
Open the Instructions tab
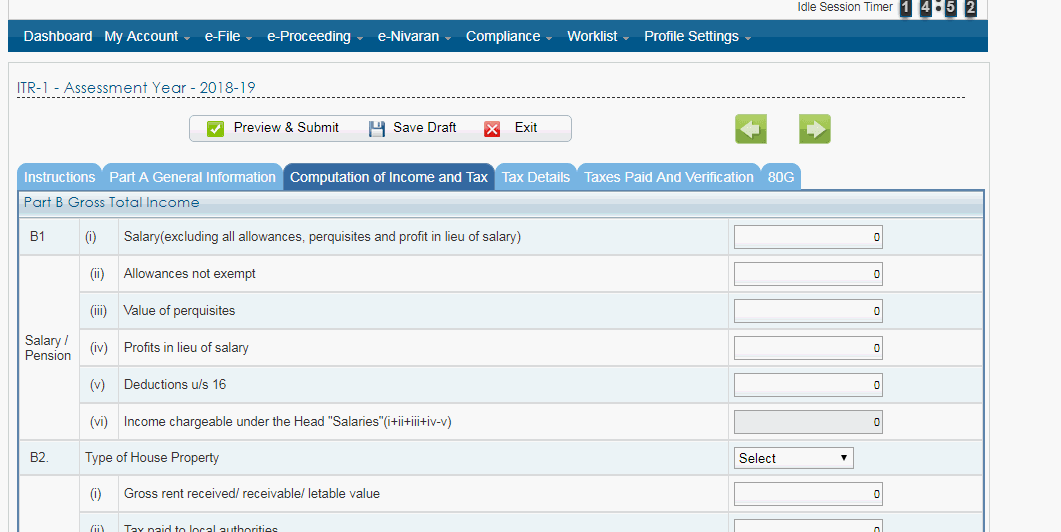pos(60,177)
